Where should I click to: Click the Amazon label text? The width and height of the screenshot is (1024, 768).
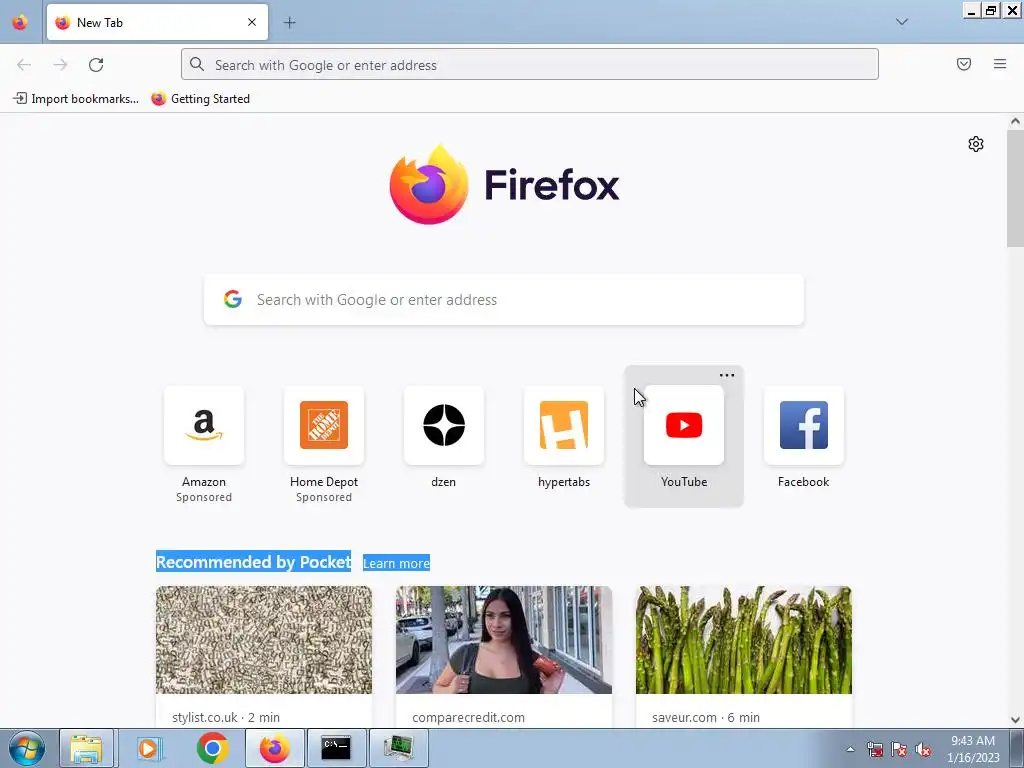[x=204, y=482]
